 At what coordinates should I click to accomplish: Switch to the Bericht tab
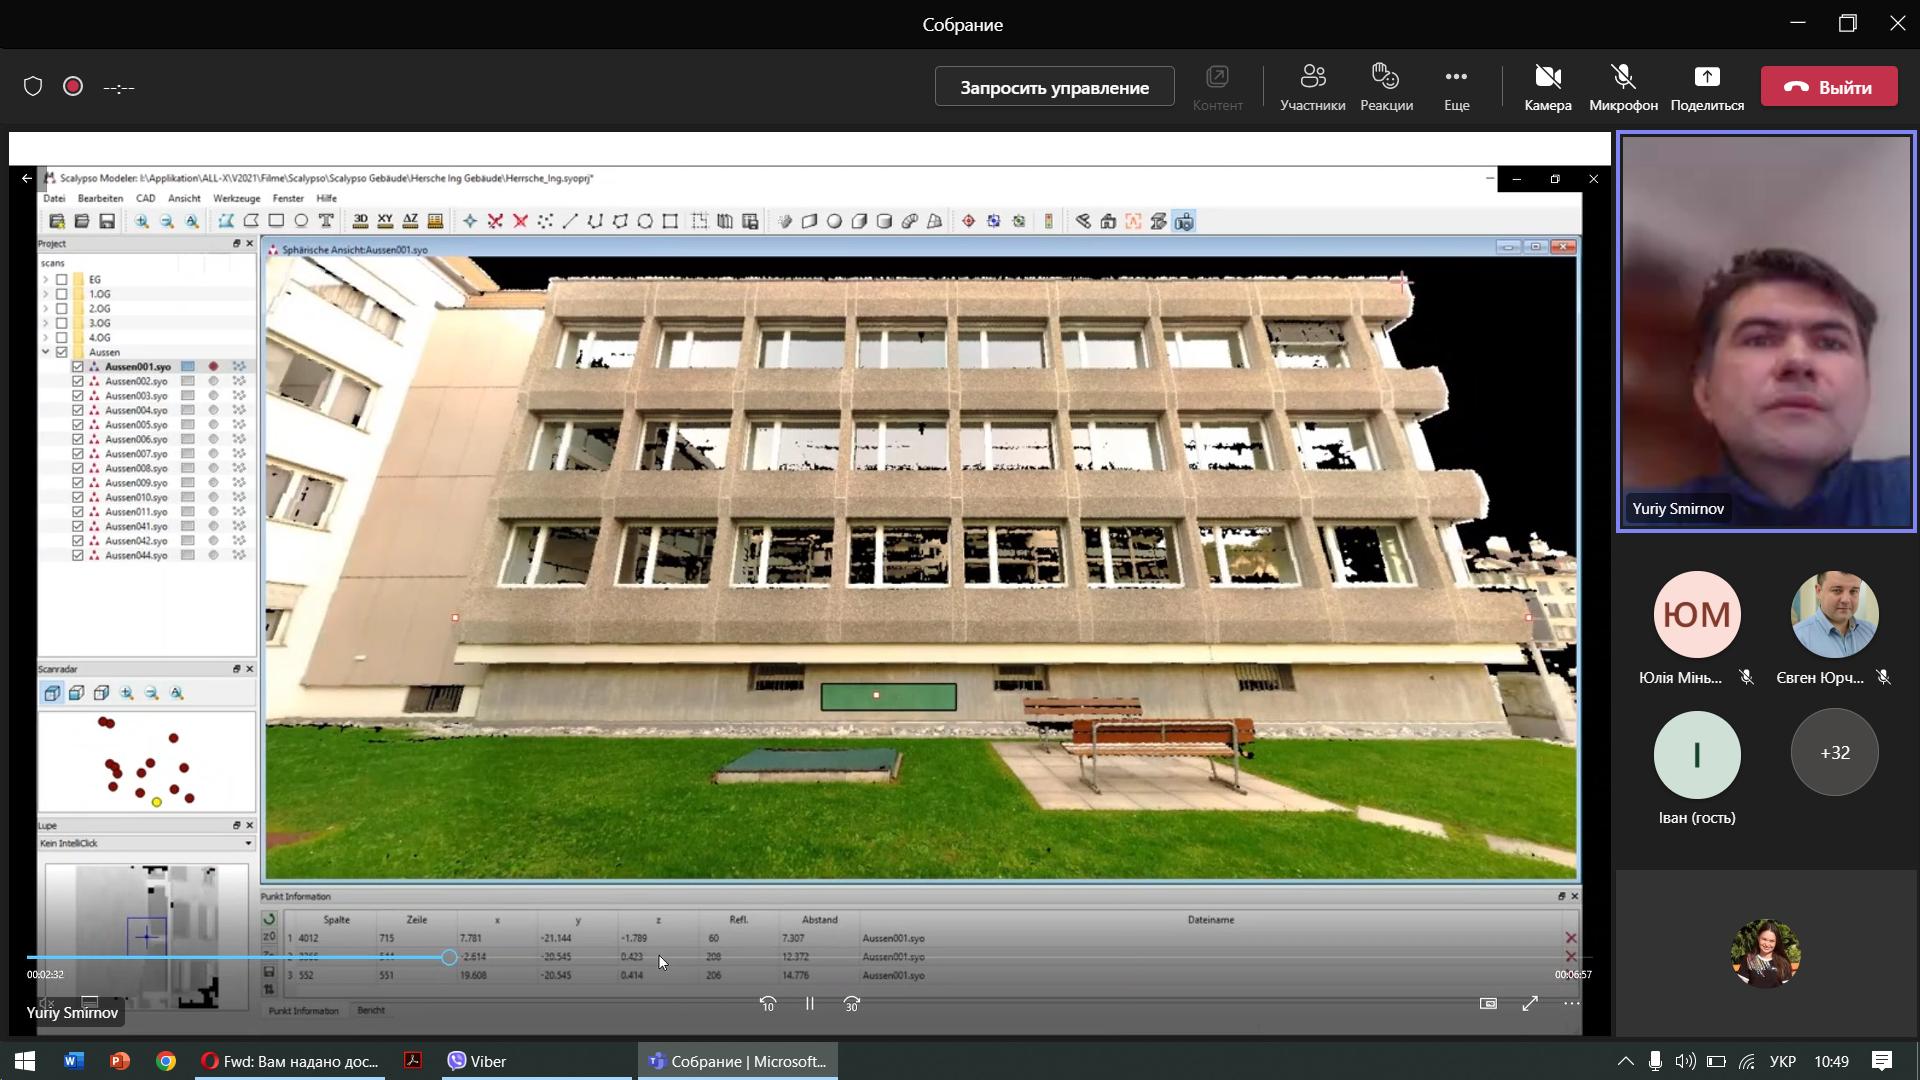(x=371, y=1010)
